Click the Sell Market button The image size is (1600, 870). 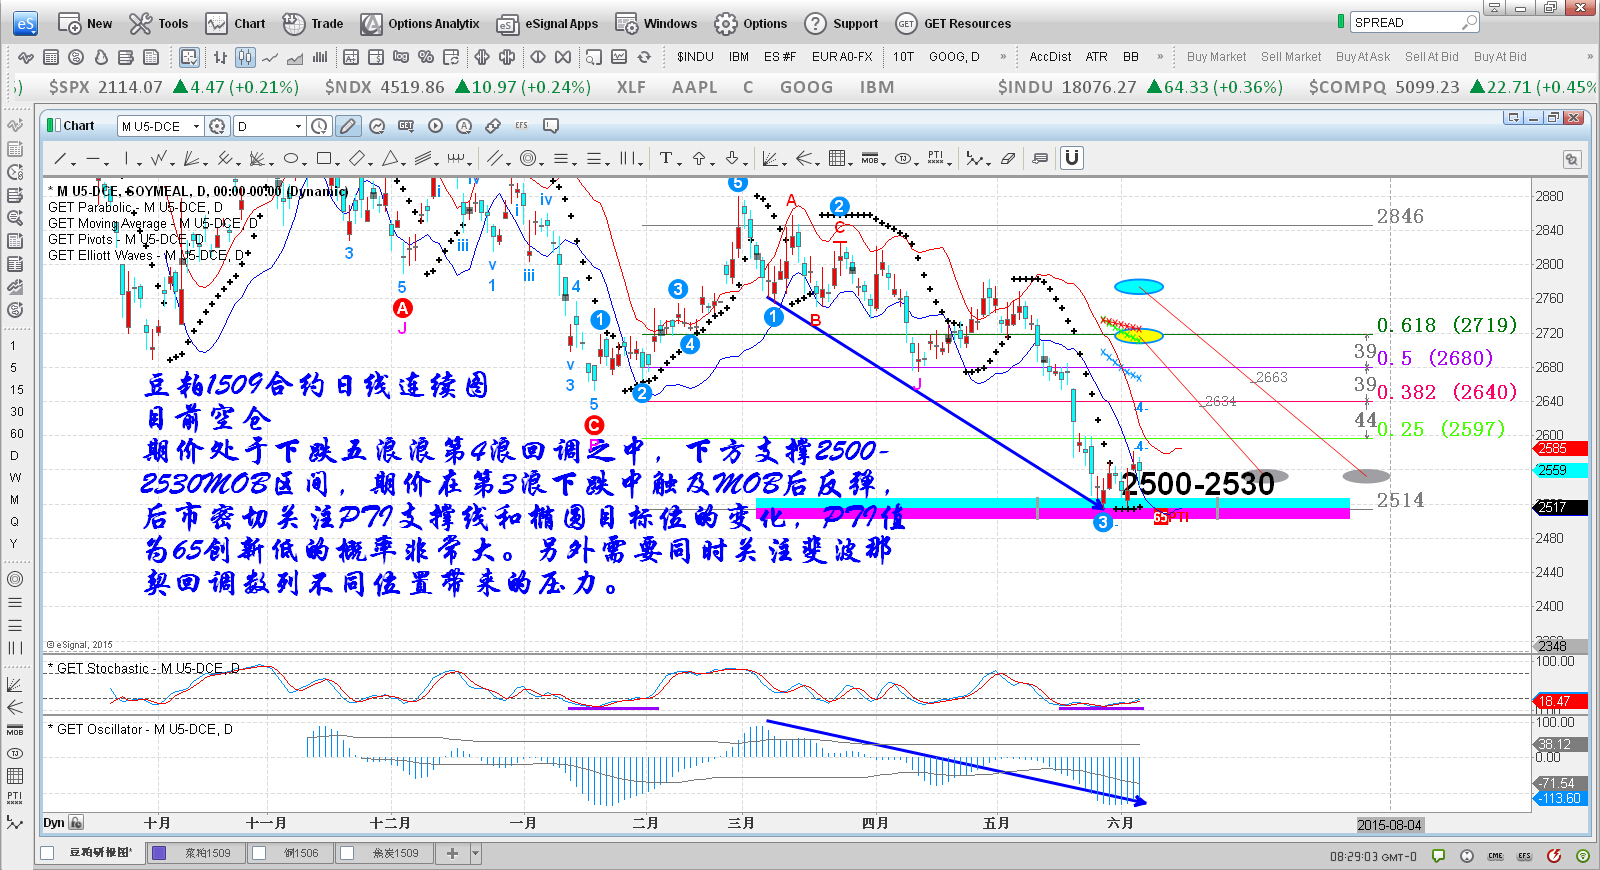pyautogui.click(x=1291, y=57)
